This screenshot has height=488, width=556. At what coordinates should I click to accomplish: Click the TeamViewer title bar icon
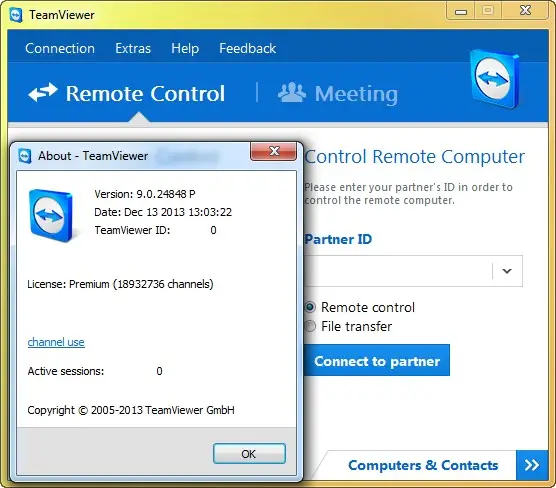click(16, 15)
